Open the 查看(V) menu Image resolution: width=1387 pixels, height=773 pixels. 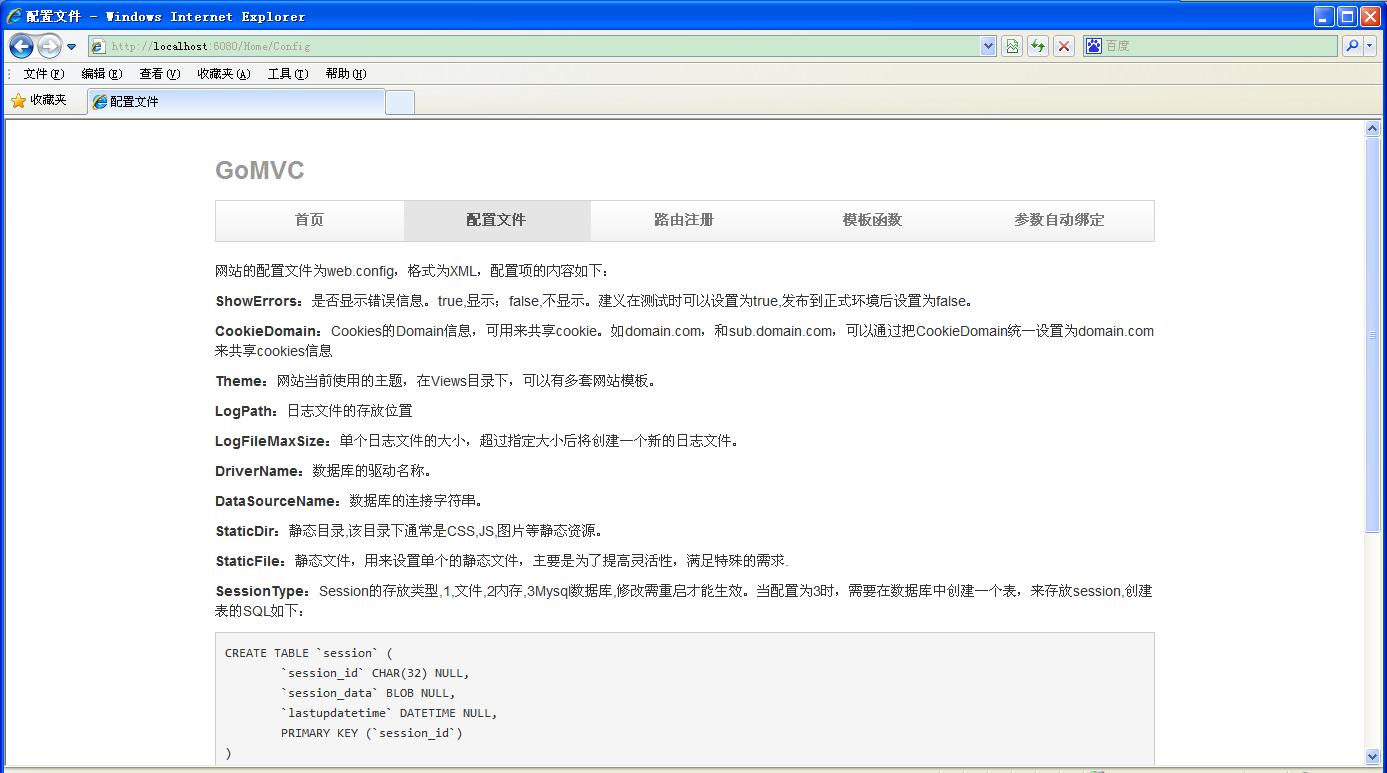tap(159, 74)
